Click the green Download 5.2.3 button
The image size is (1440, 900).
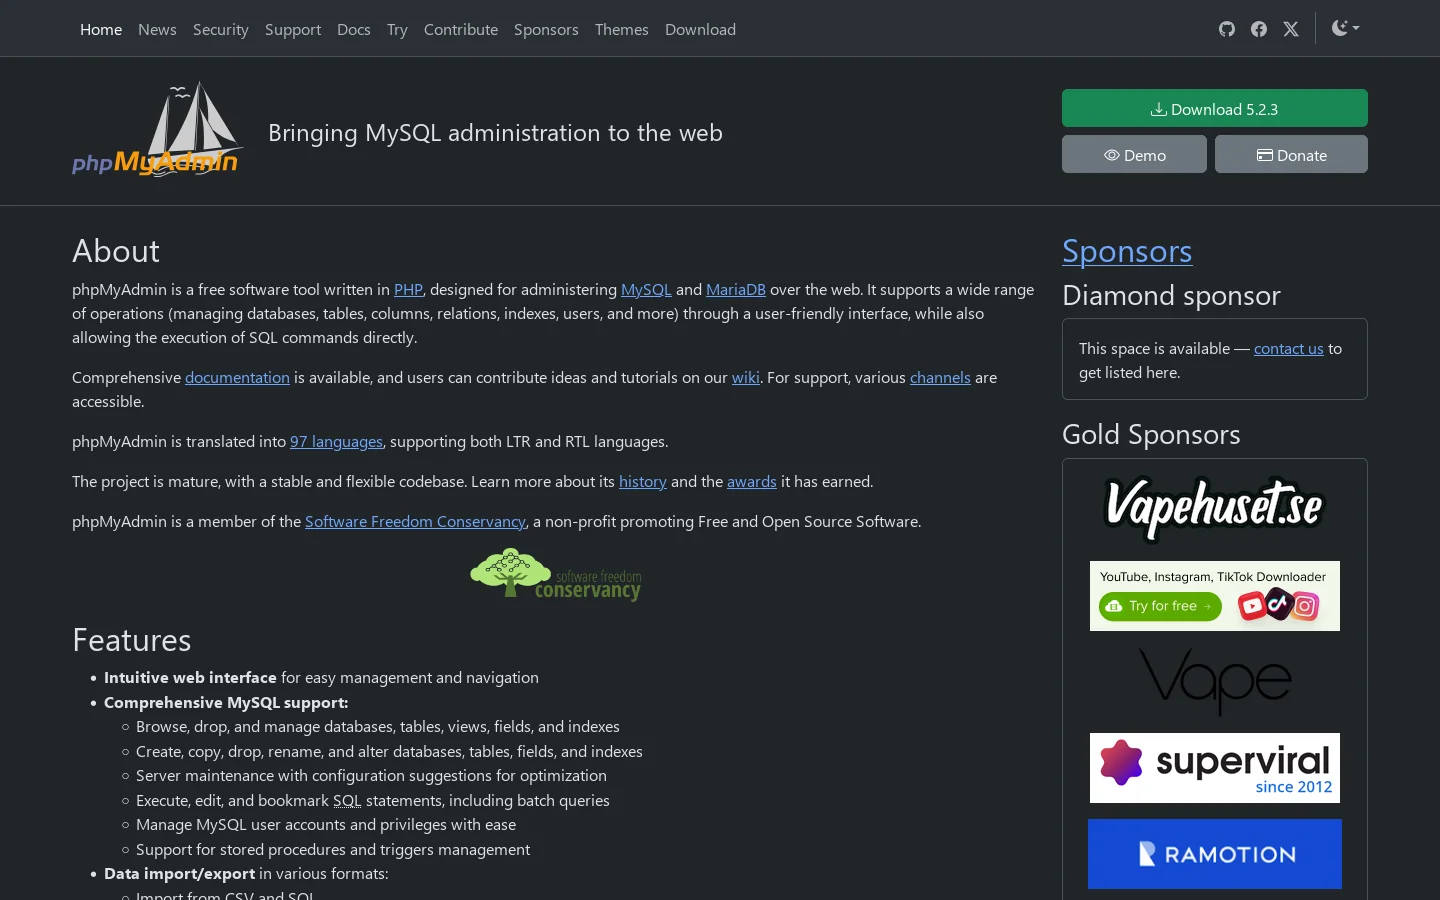point(1215,108)
